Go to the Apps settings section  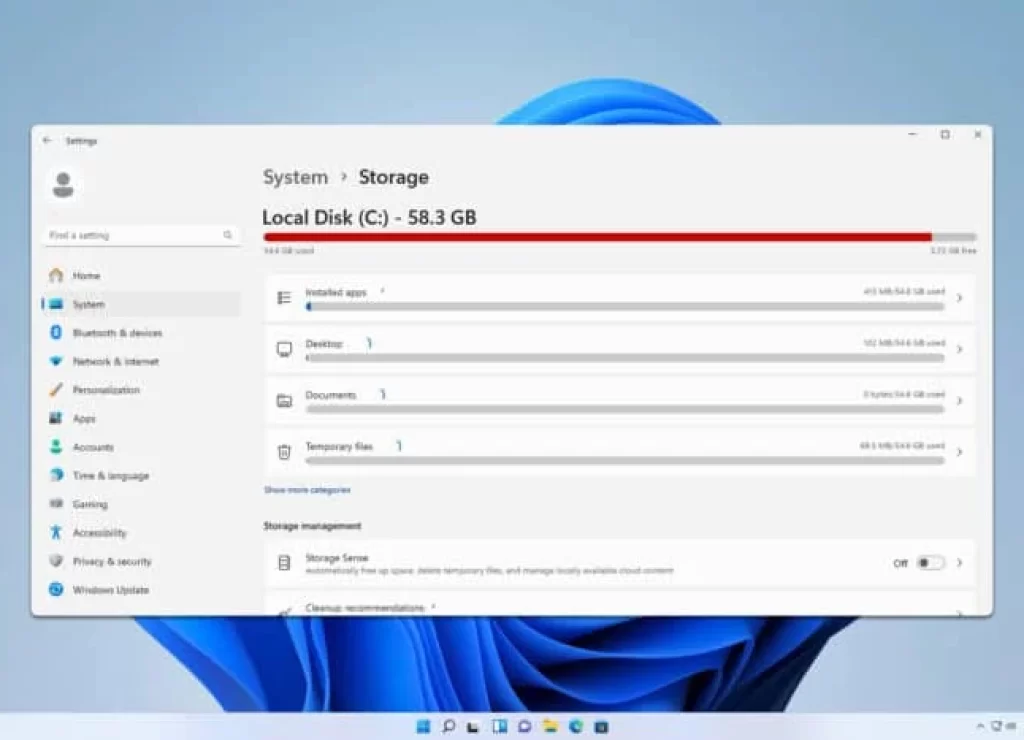[84, 418]
